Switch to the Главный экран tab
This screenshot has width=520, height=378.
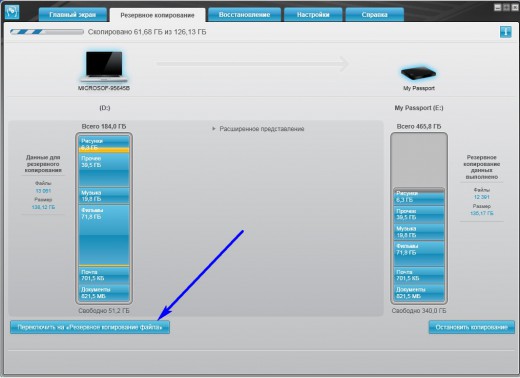click(72, 15)
